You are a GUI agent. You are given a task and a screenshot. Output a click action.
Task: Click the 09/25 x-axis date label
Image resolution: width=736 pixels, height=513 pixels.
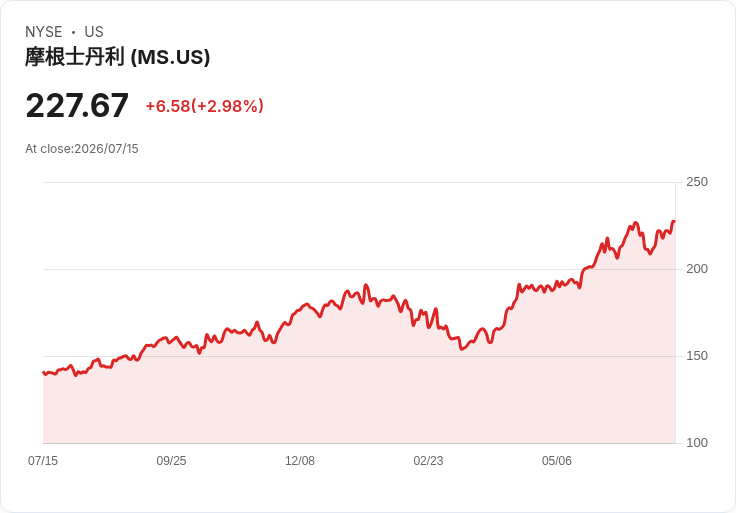click(171, 460)
